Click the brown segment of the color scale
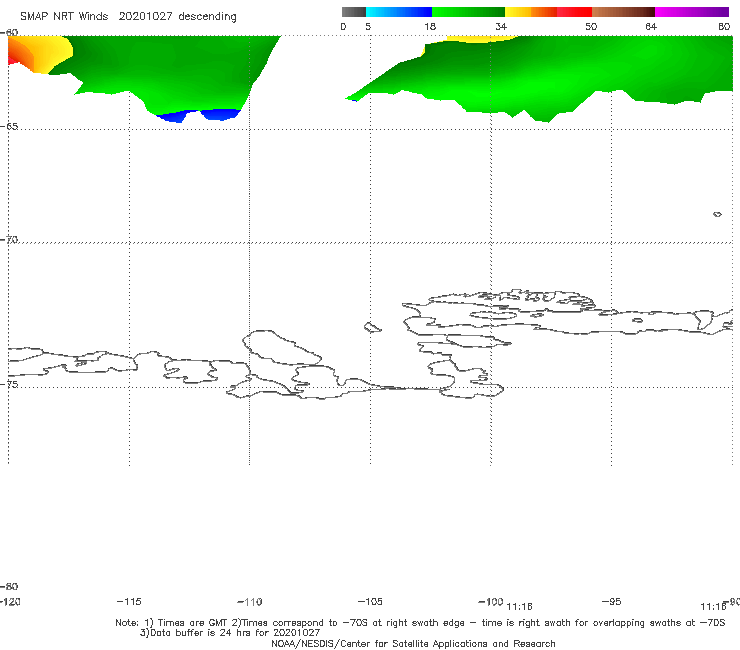 click(x=623, y=12)
